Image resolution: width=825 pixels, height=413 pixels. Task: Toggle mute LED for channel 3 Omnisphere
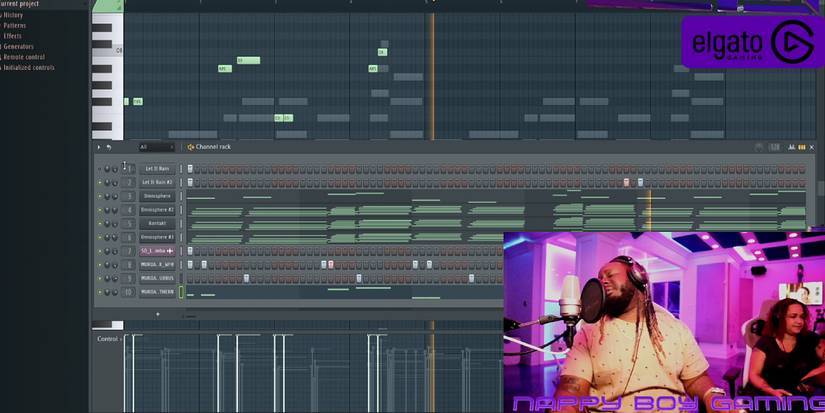click(99, 196)
